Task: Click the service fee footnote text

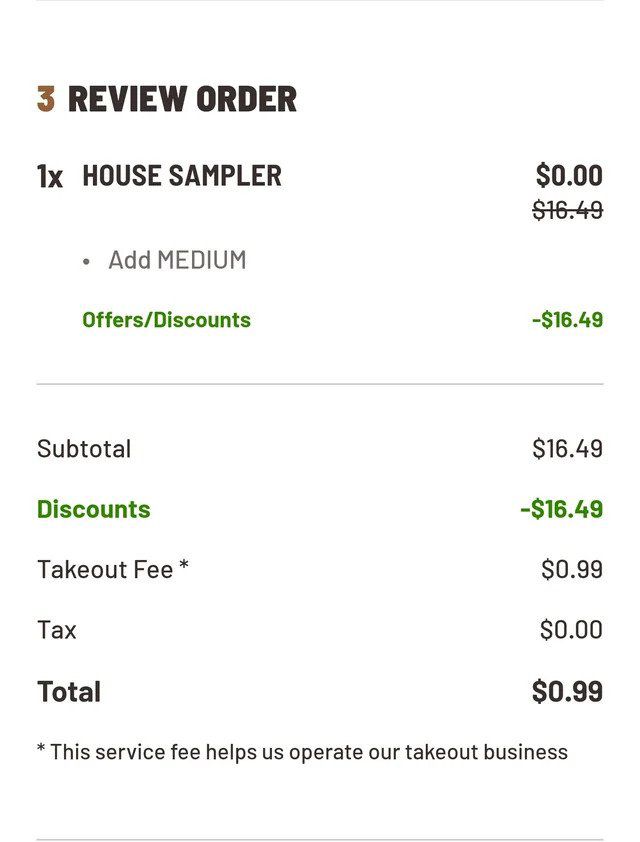Action: [302, 752]
